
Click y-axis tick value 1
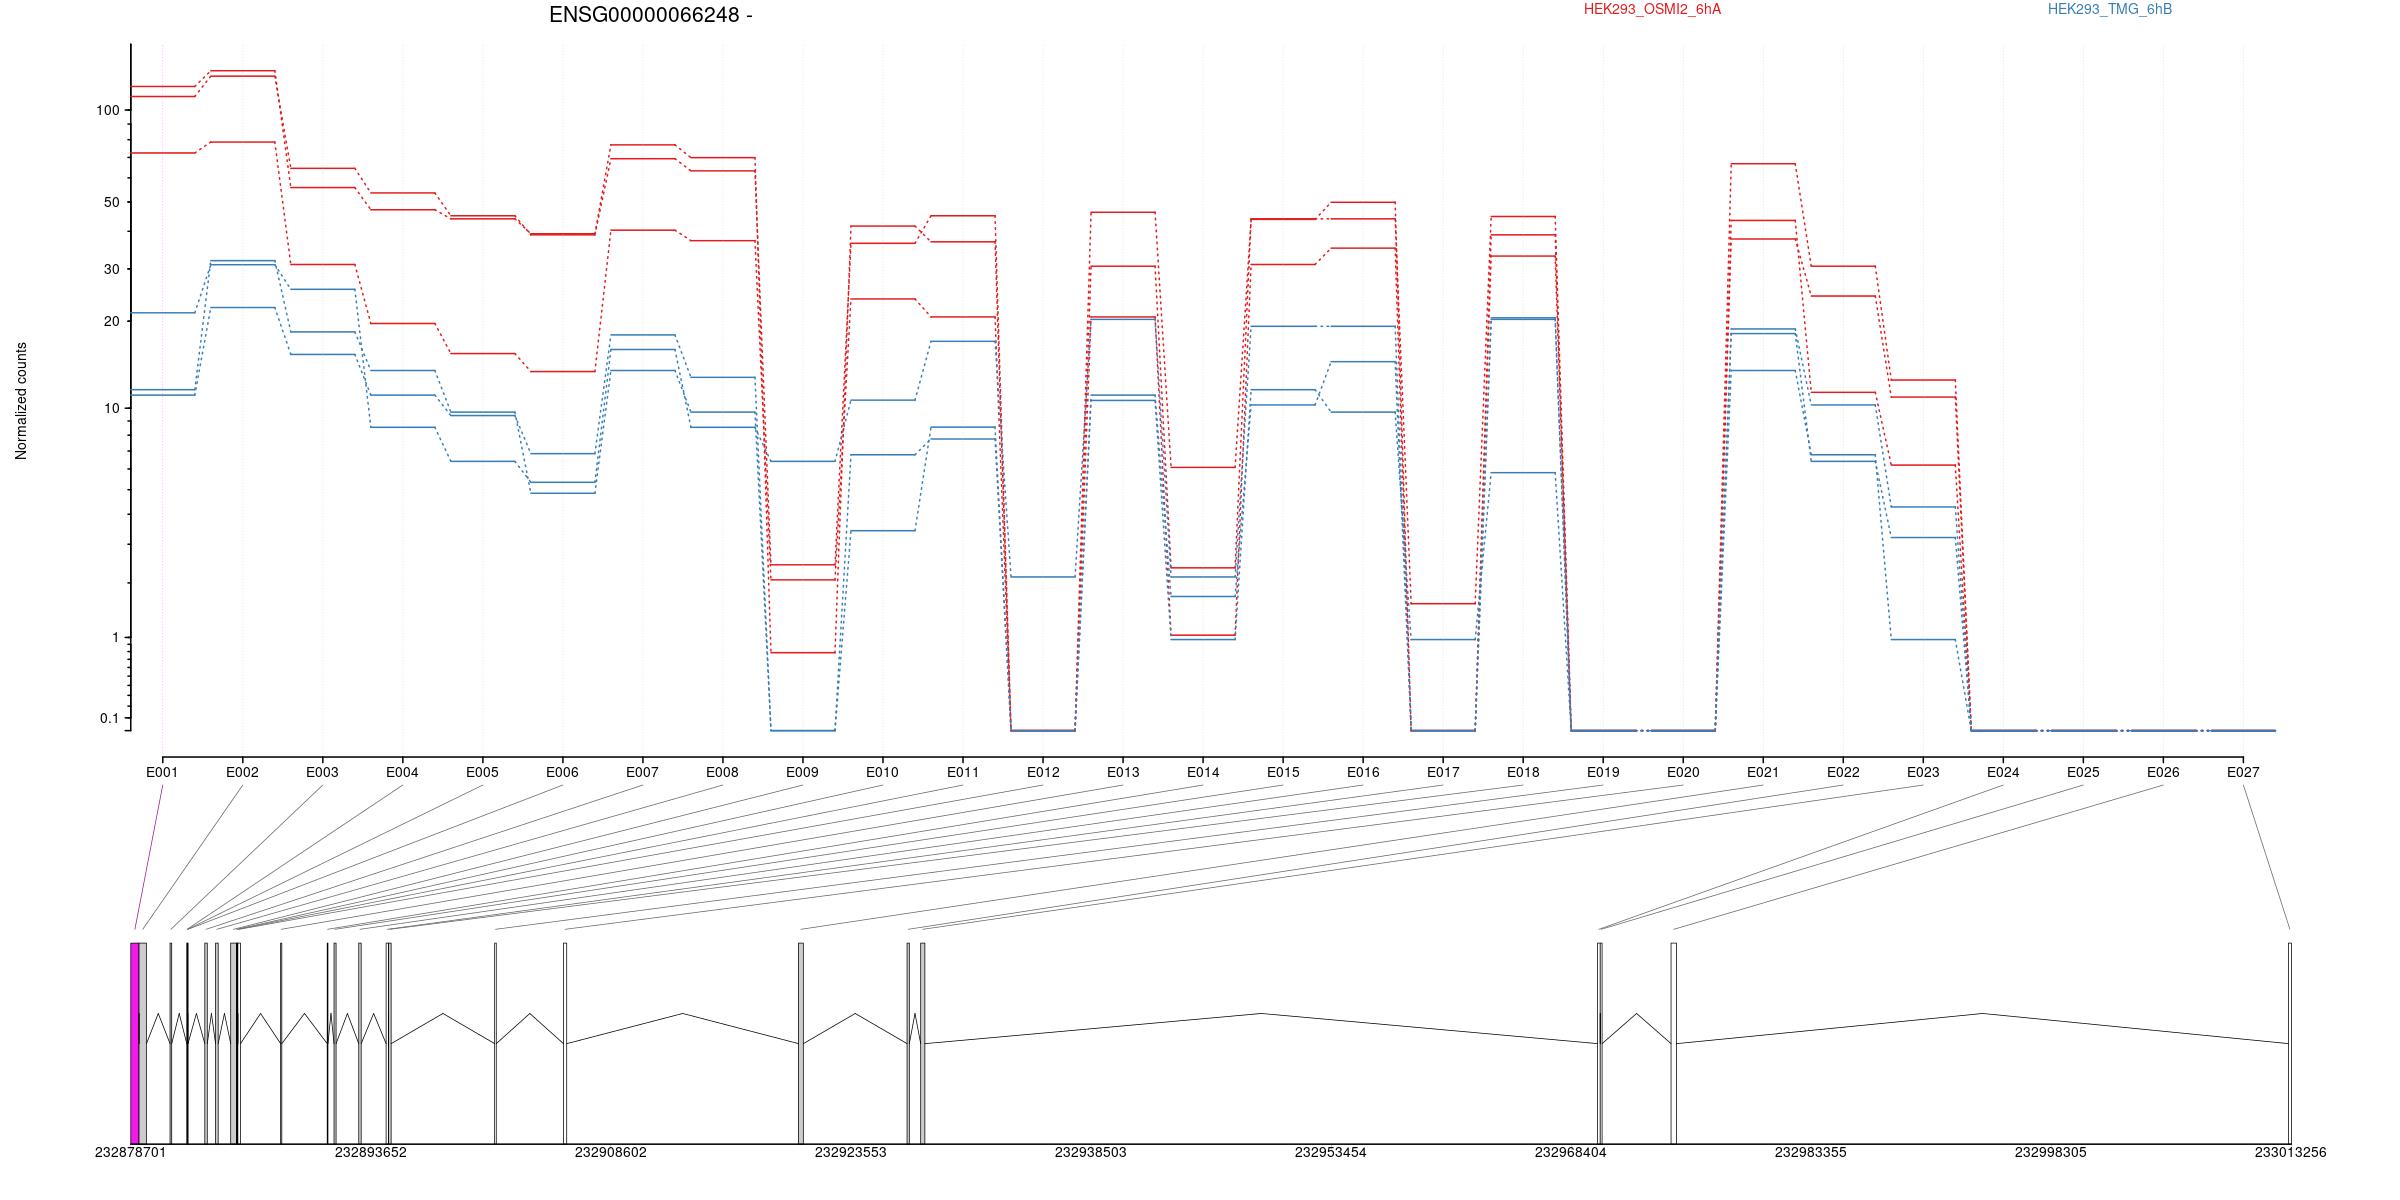116,637
